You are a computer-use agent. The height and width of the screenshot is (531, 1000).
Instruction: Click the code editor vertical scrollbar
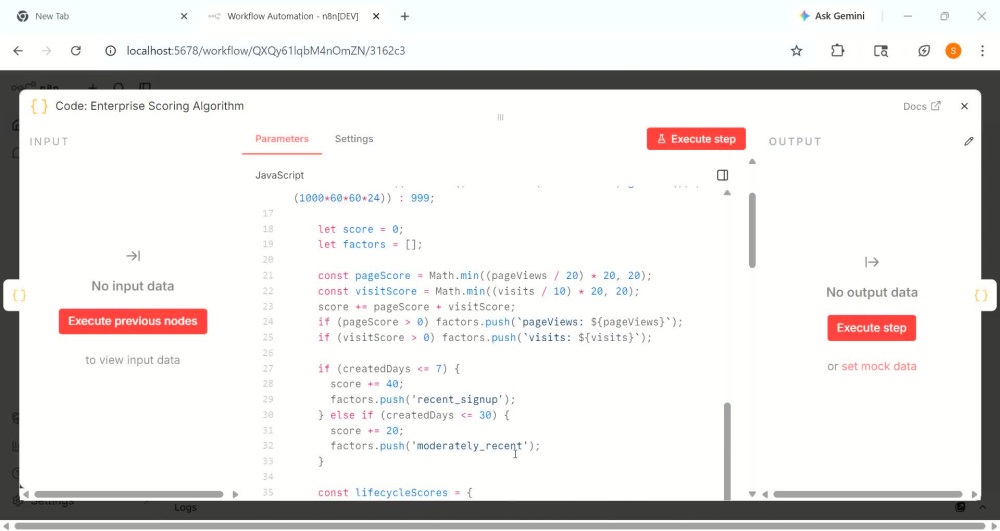[727, 451]
